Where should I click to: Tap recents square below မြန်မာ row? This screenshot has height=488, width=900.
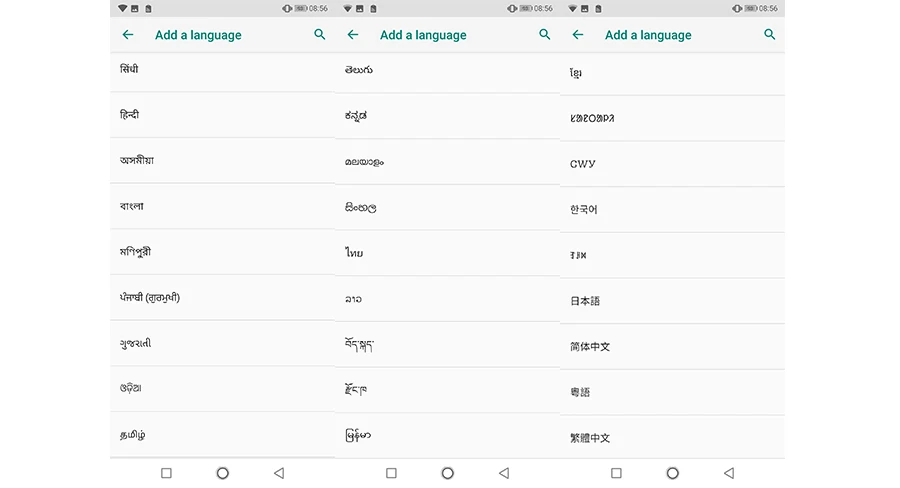coord(391,473)
